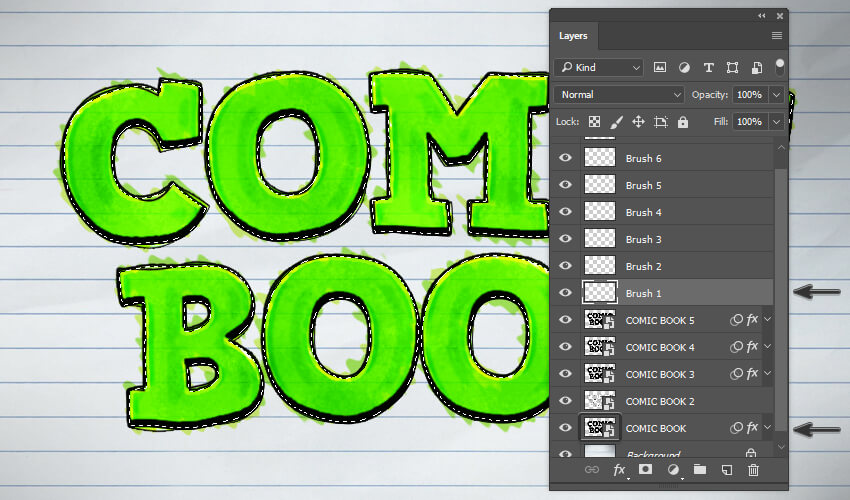Create new fill or adjustment layer
850x500 pixels.
pos(673,470)
